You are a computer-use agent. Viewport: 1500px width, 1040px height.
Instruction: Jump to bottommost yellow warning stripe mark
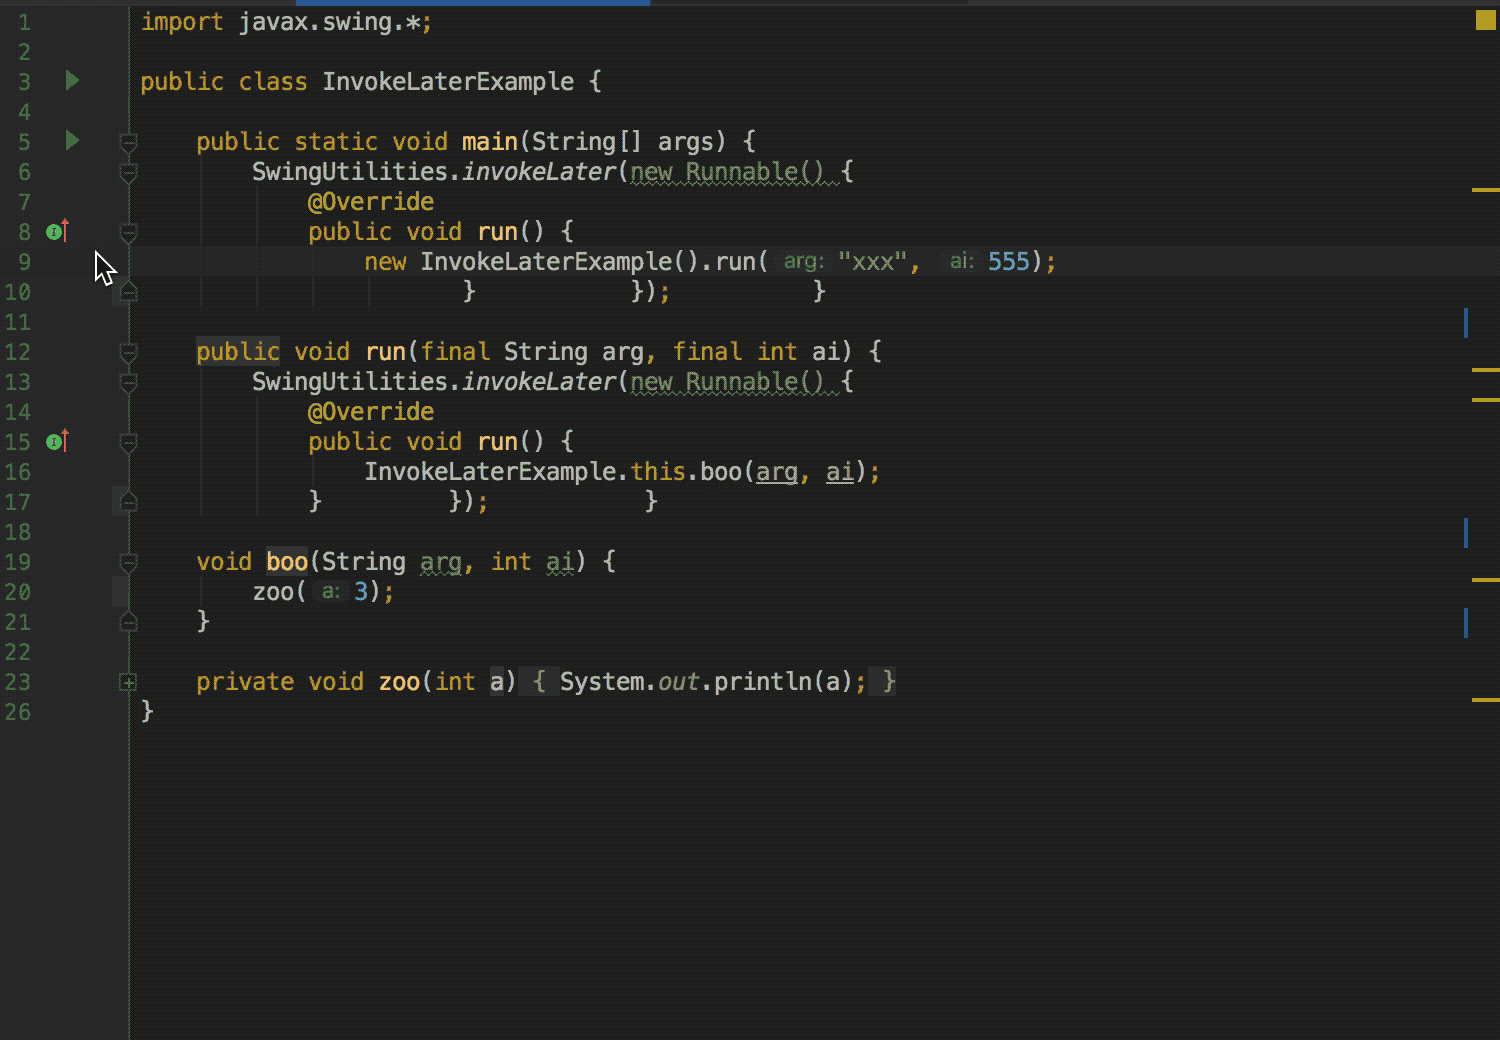1485,699
